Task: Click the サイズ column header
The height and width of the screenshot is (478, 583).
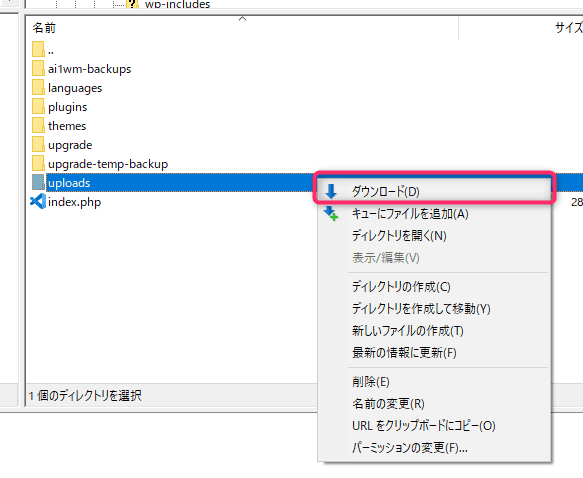Action: (568, 28)
